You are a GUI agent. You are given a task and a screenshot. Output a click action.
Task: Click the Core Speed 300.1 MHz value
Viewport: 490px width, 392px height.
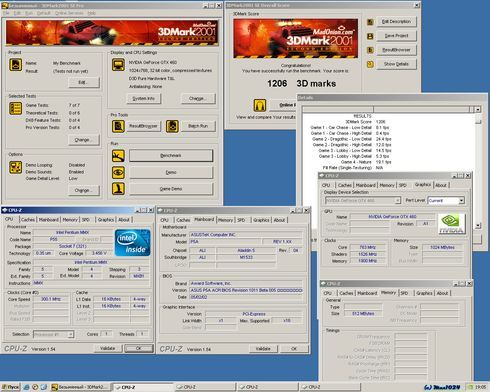[51, 299]
